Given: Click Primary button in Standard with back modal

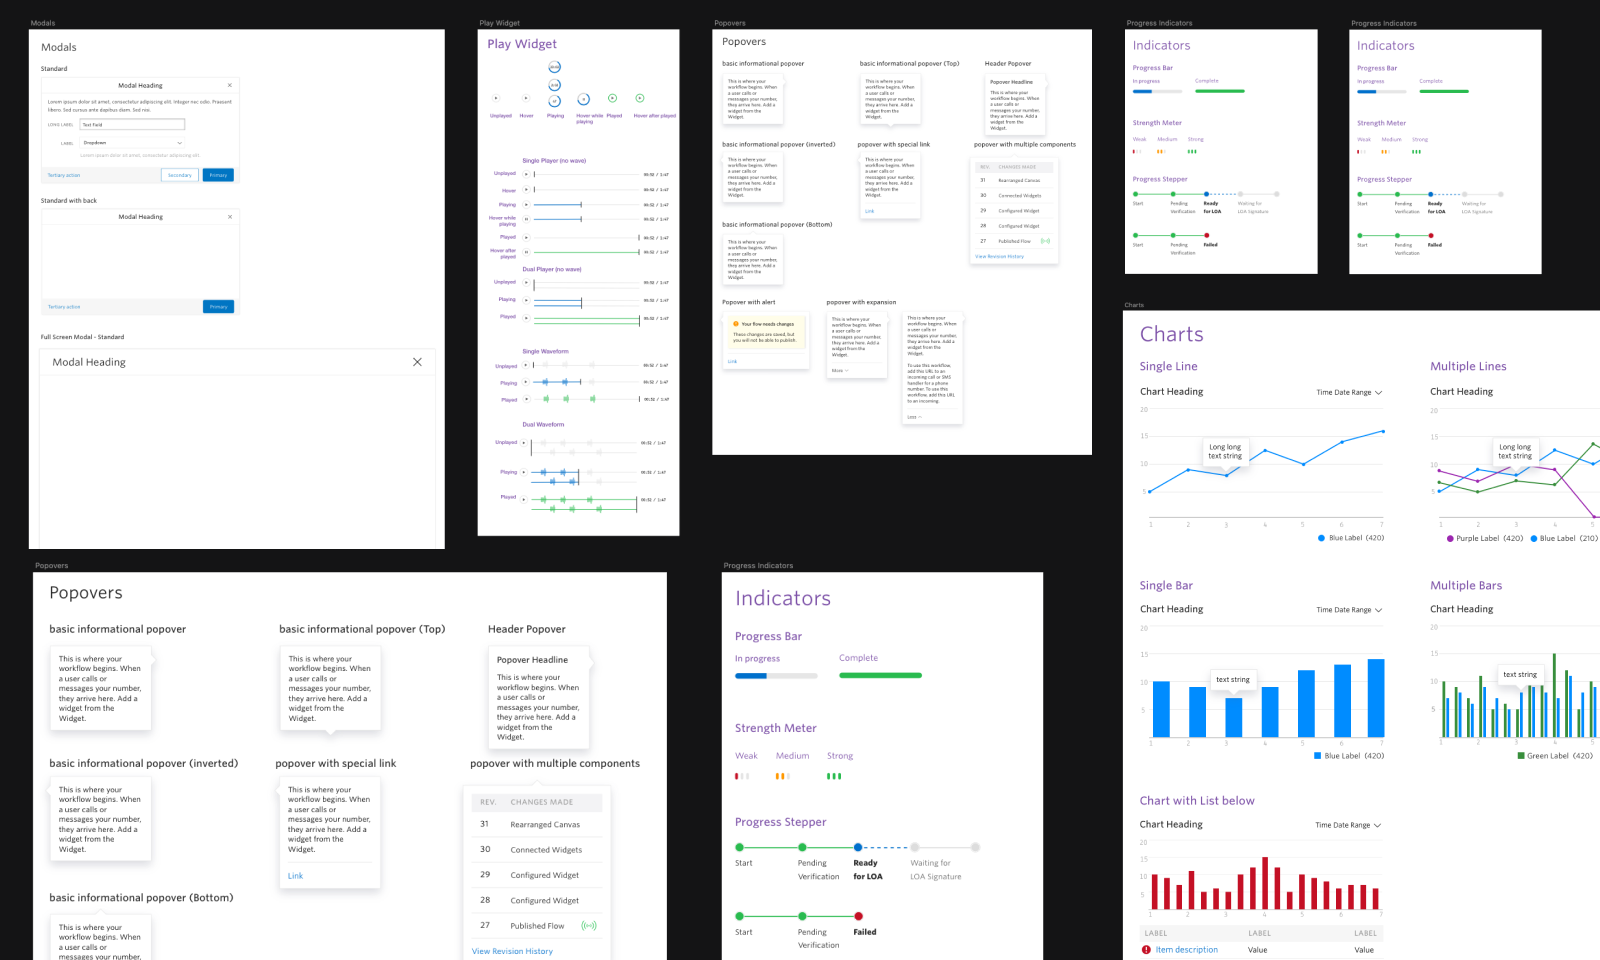Looking at the screenshot, I should [x=218, y=307].
